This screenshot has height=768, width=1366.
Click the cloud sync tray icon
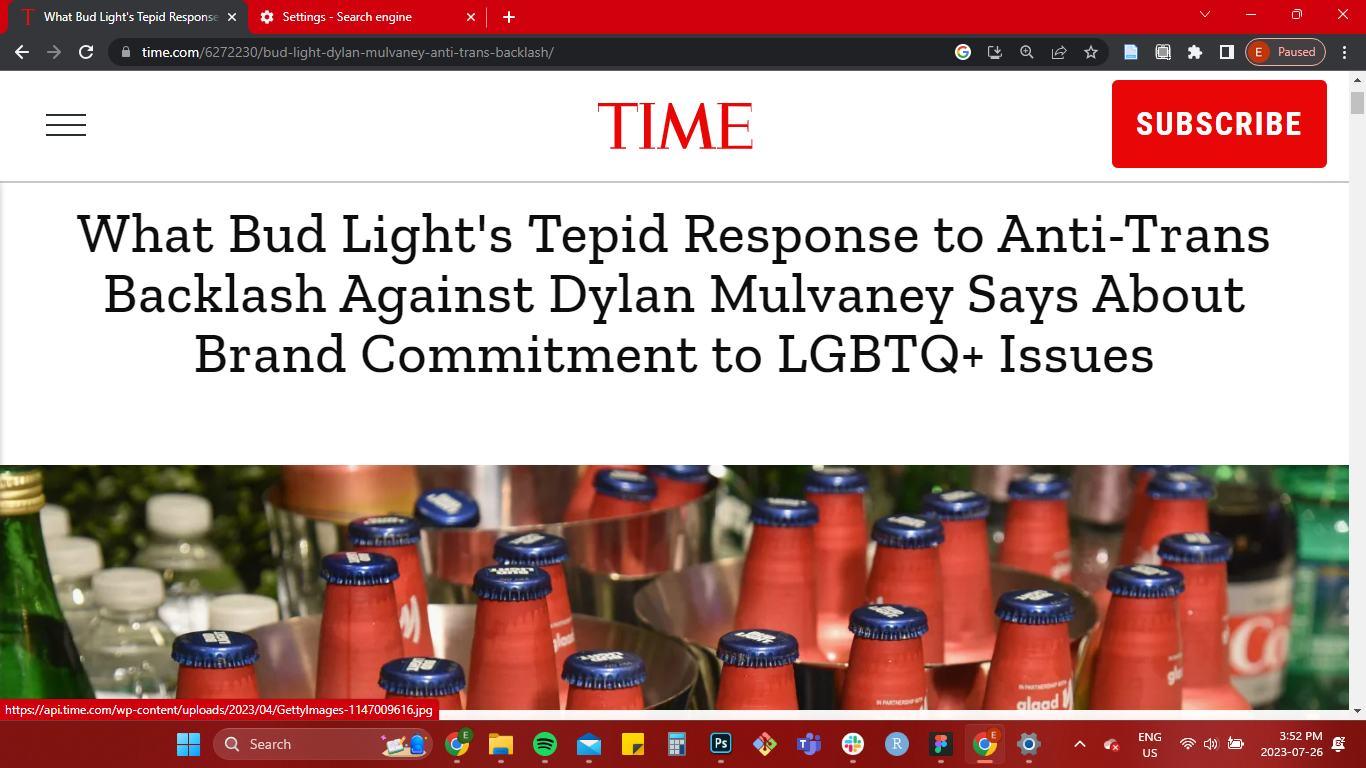pos(1111,744)
